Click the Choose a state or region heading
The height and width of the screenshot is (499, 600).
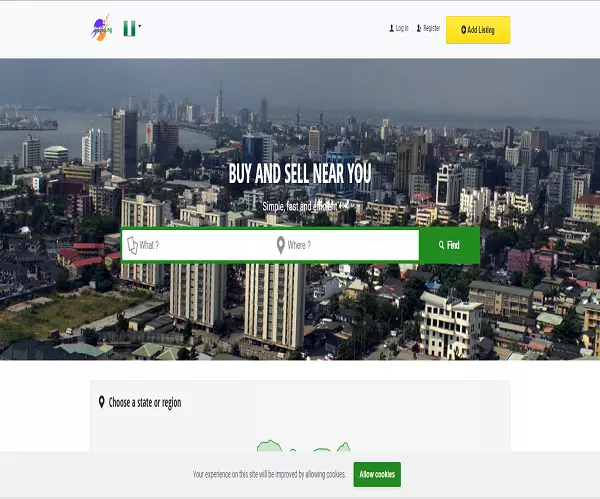pos(145,403)
